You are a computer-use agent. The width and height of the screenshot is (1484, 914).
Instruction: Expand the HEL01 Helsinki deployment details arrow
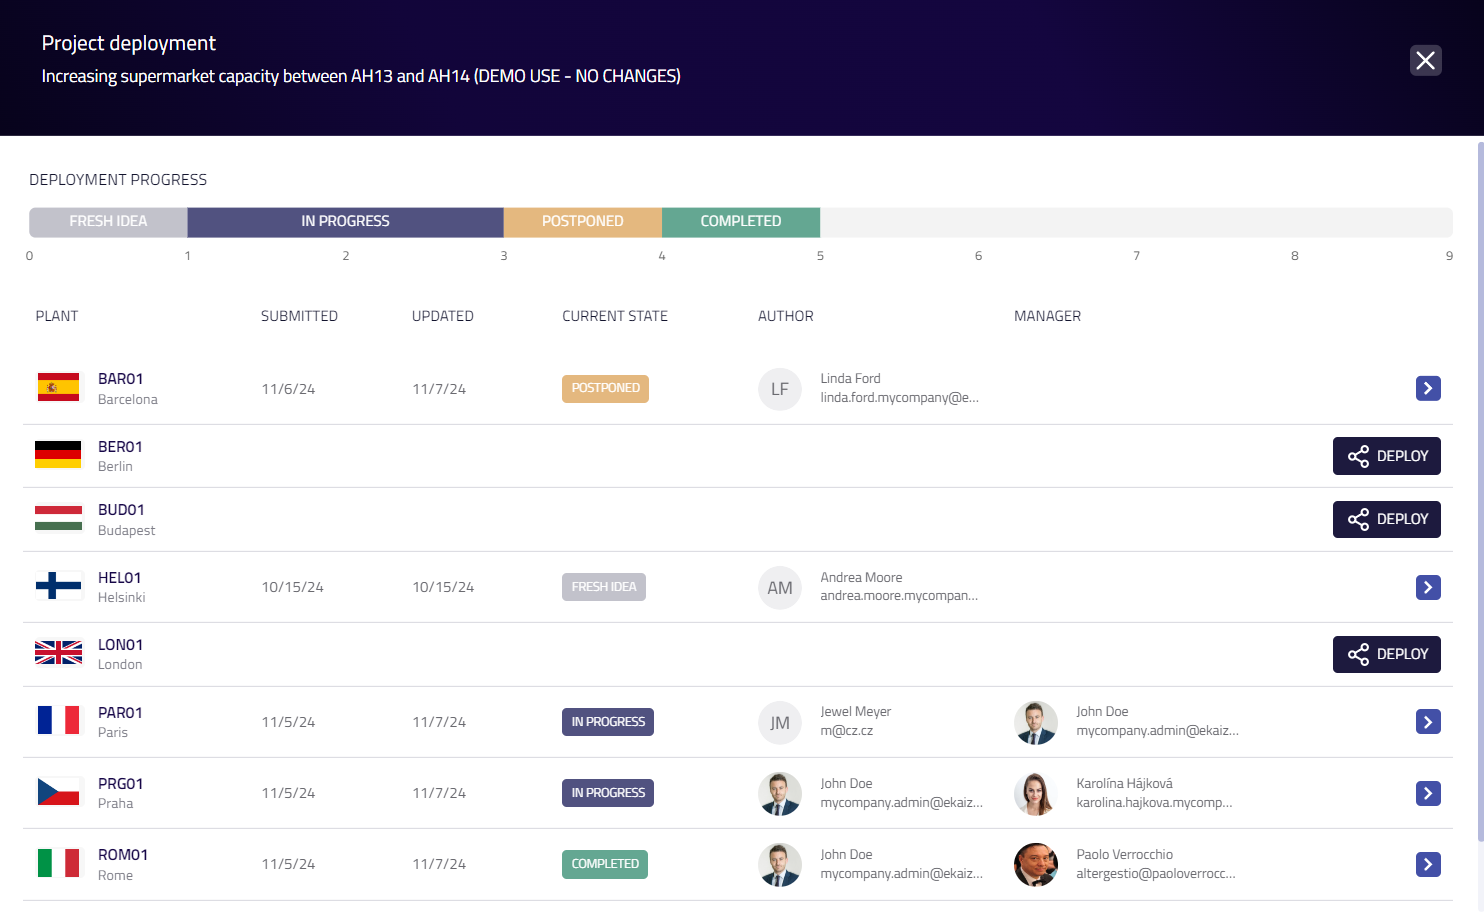(x=1428, y=587)
